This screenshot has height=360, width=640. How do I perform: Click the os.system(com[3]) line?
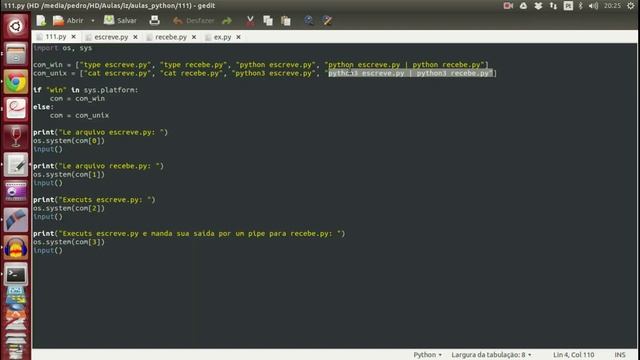click(x=69, y=242)
